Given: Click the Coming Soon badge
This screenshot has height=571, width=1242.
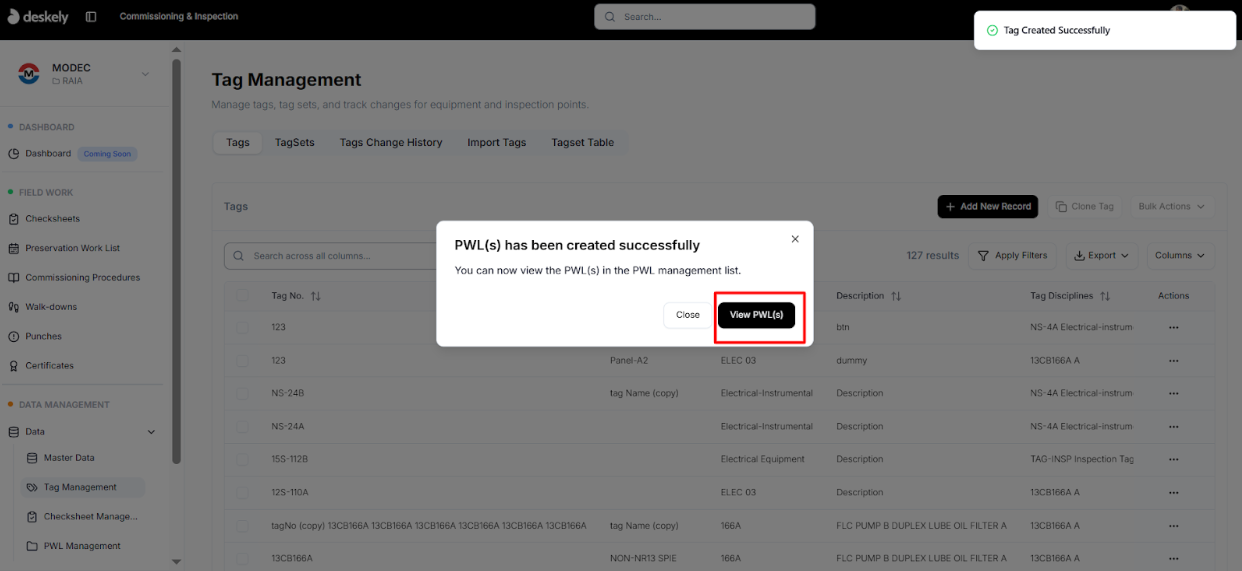Looking at the screenshot, I should (x=108, y=154).
